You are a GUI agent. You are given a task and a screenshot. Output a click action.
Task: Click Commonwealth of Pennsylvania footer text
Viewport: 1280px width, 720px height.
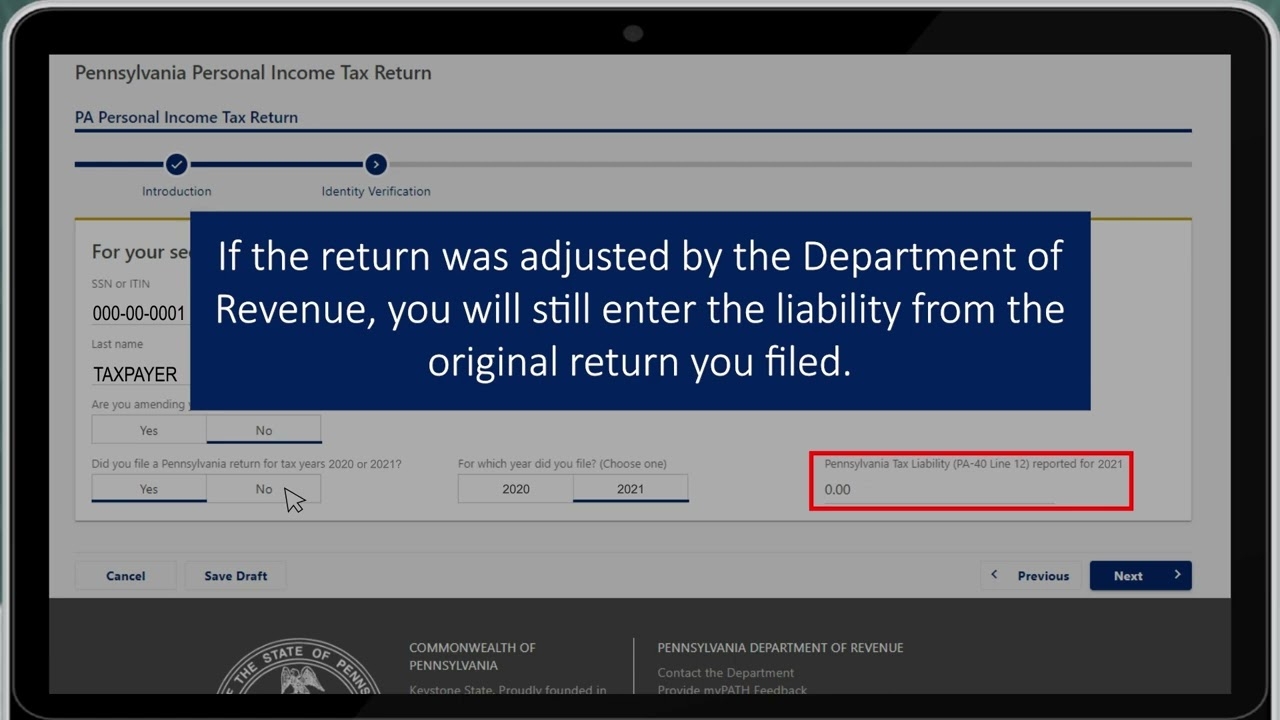[472, 656]
